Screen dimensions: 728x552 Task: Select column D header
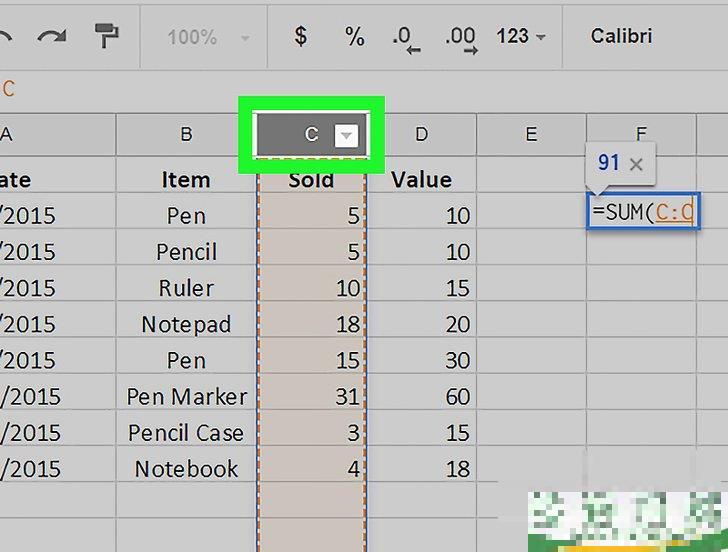[x=422, y=135]
